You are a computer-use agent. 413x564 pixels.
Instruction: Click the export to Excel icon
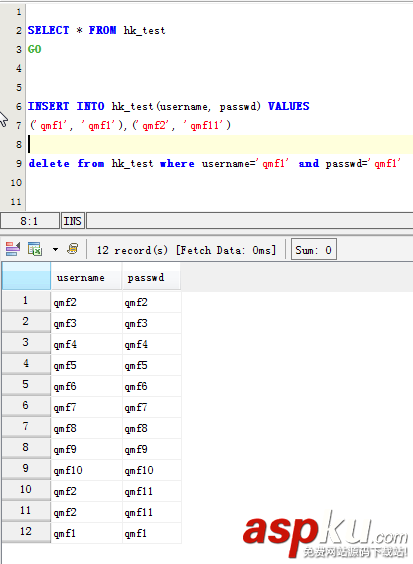(x=35, y=249)
